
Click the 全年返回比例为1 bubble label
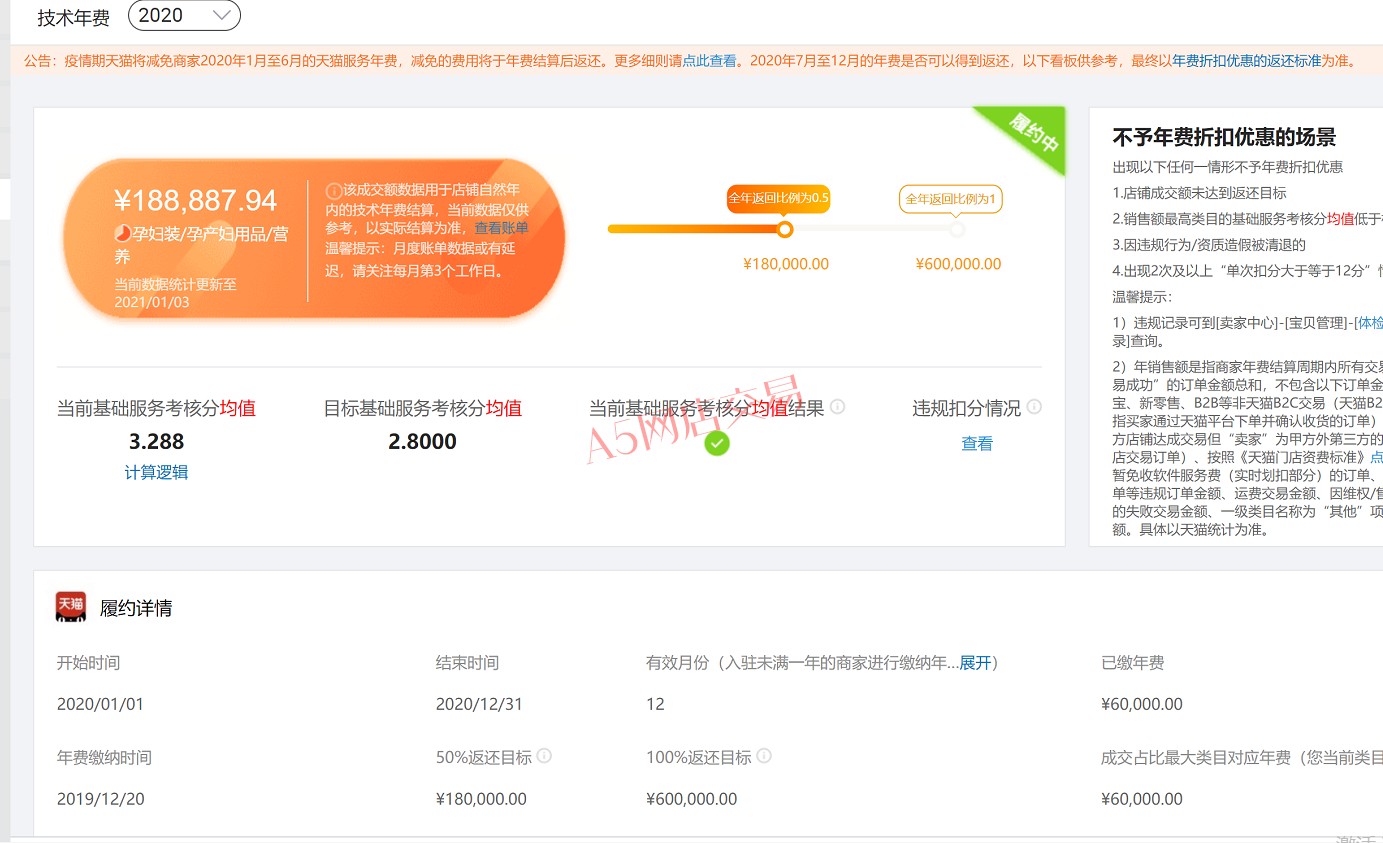(x=951, y=198)
